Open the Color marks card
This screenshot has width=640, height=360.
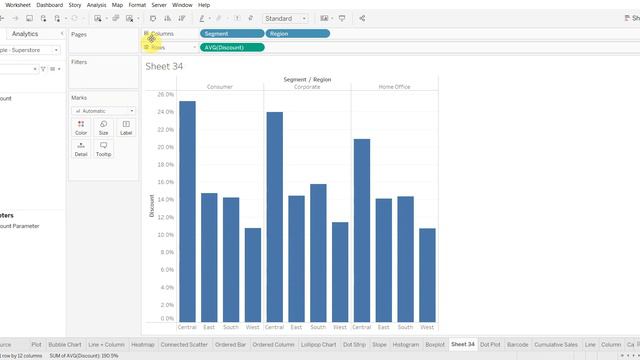pyautogui.click(x=81, y=128)
